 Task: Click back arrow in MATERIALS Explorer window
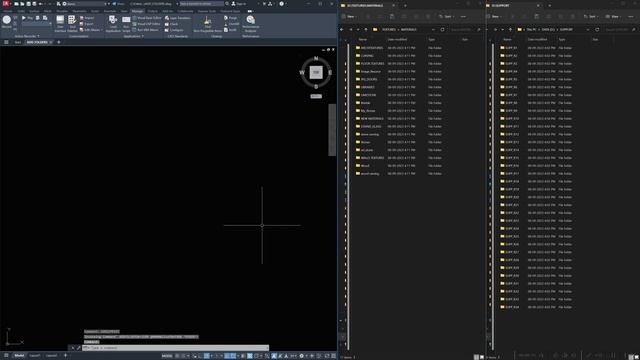[x=342, y=29]
